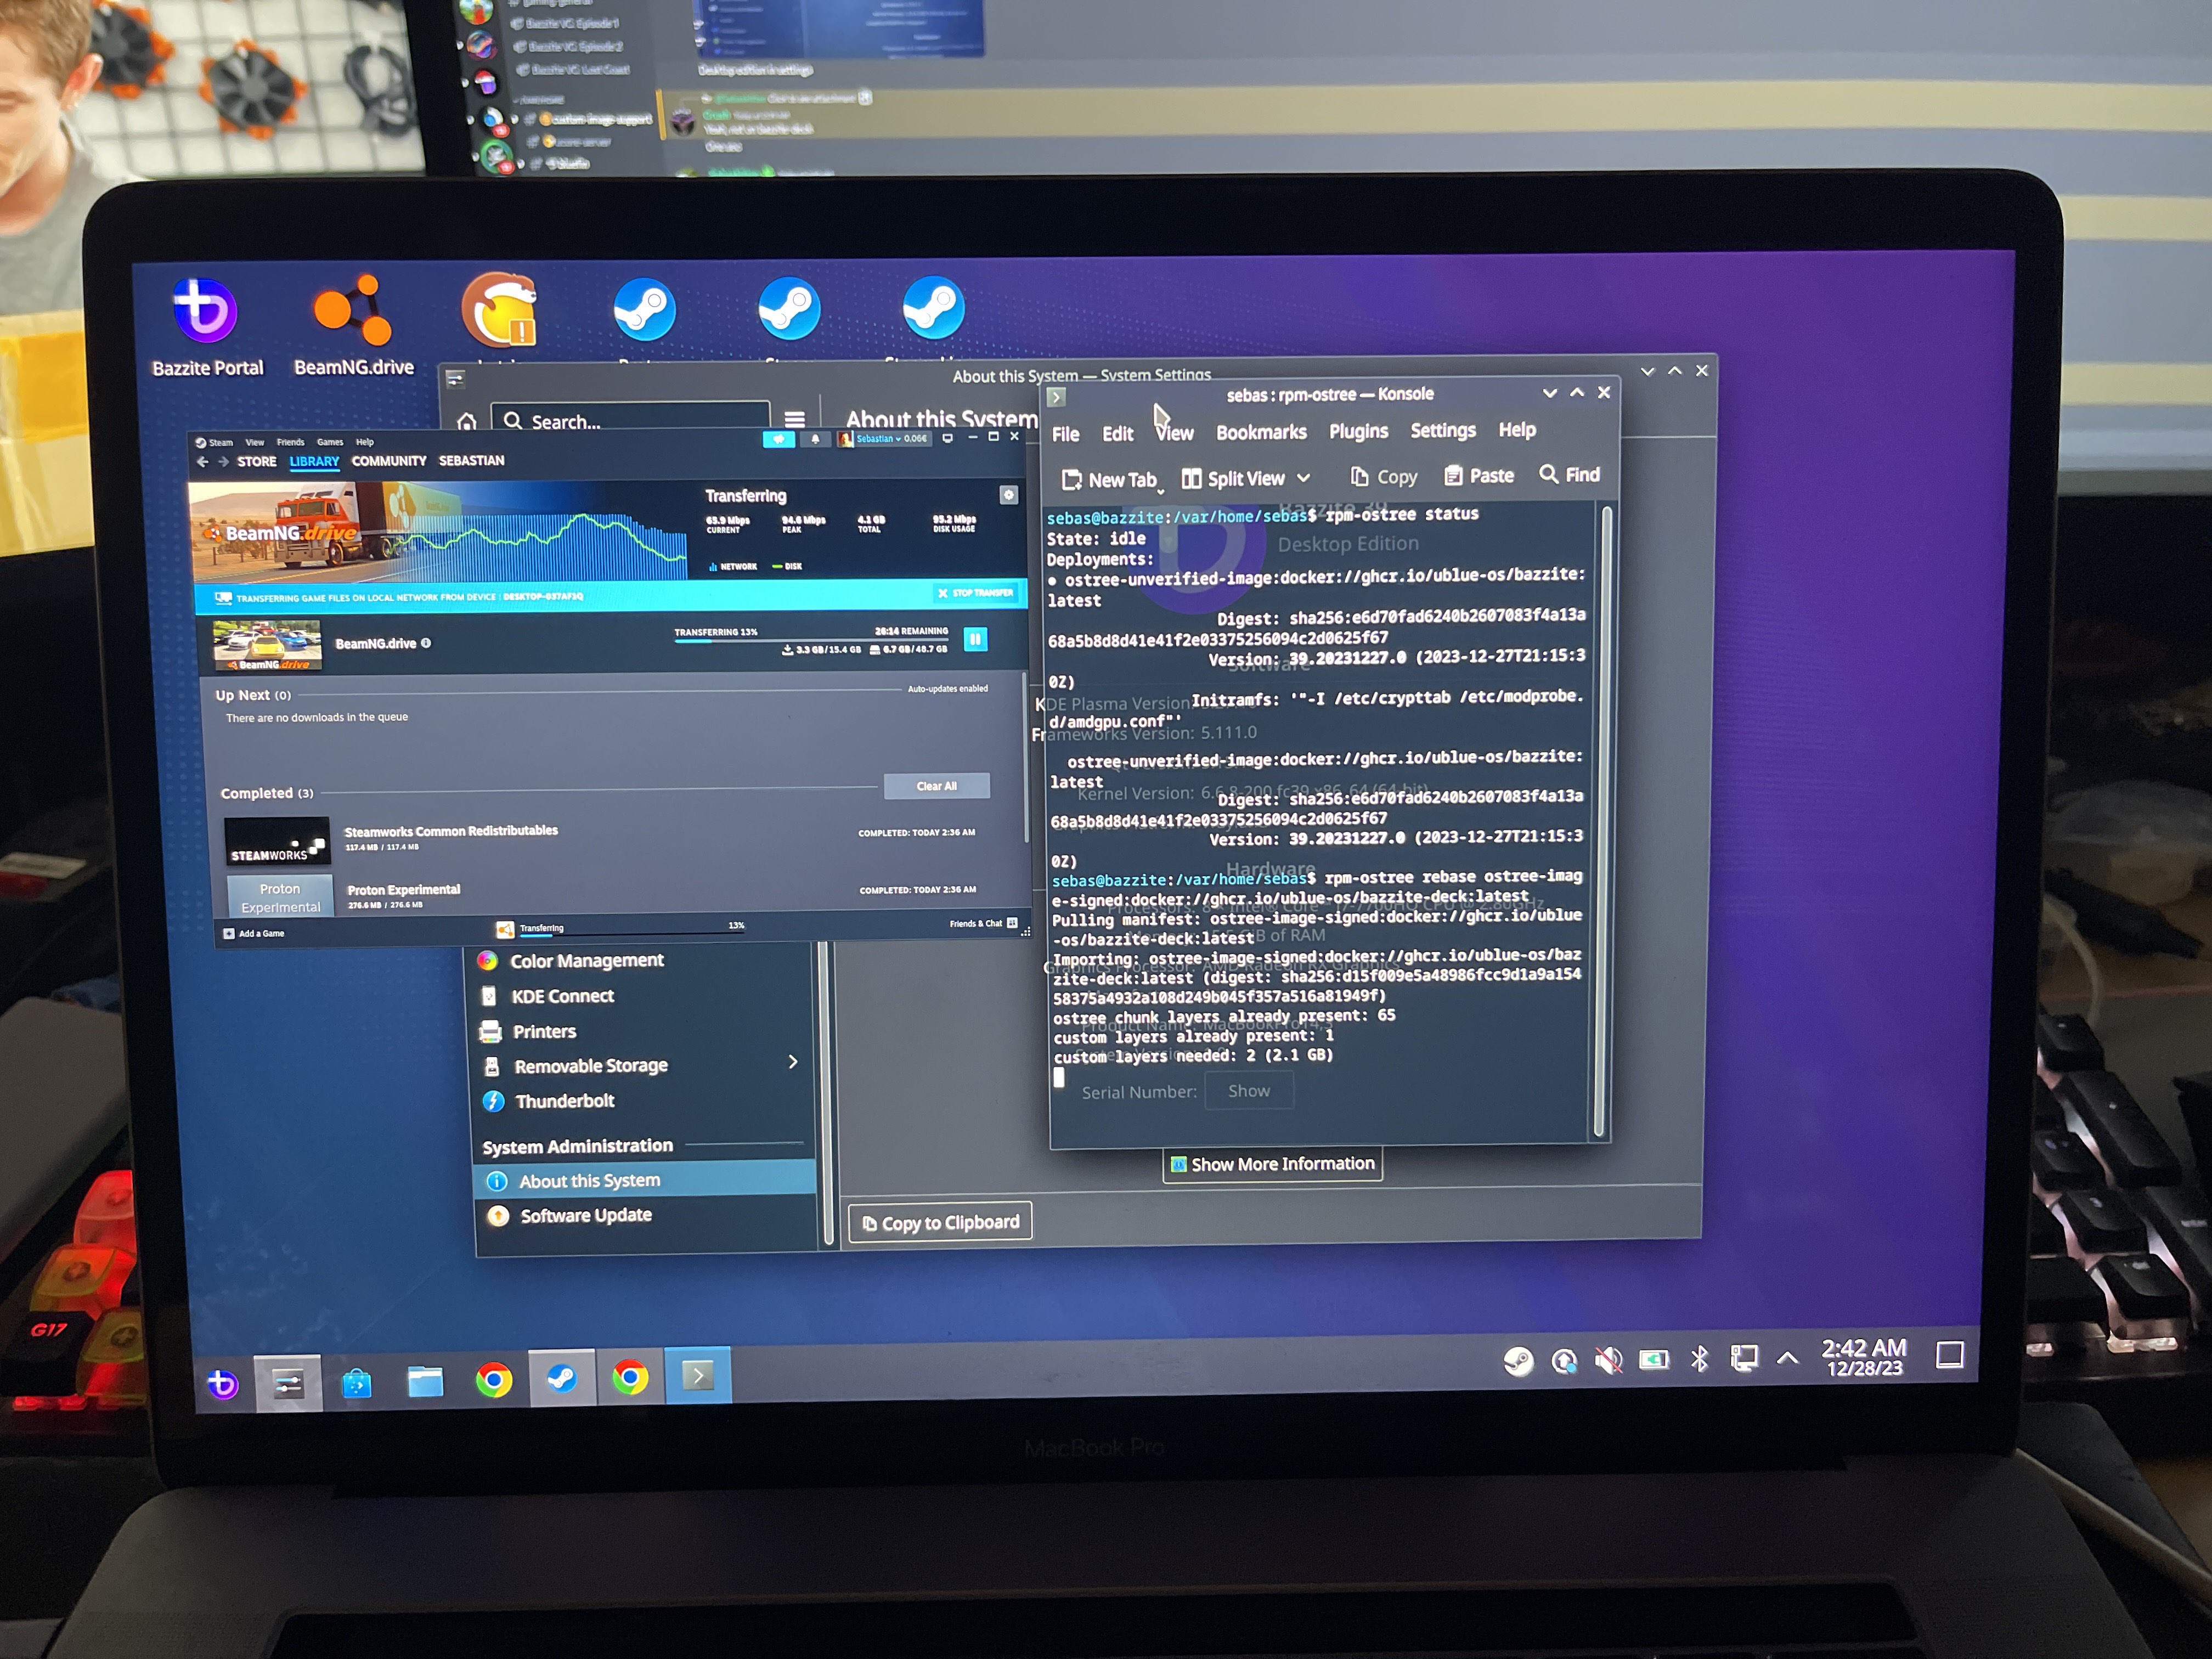The image size is (2212, 1659).
Task: Click the Steam notifications bell icon
Action: tap(815, 439)
